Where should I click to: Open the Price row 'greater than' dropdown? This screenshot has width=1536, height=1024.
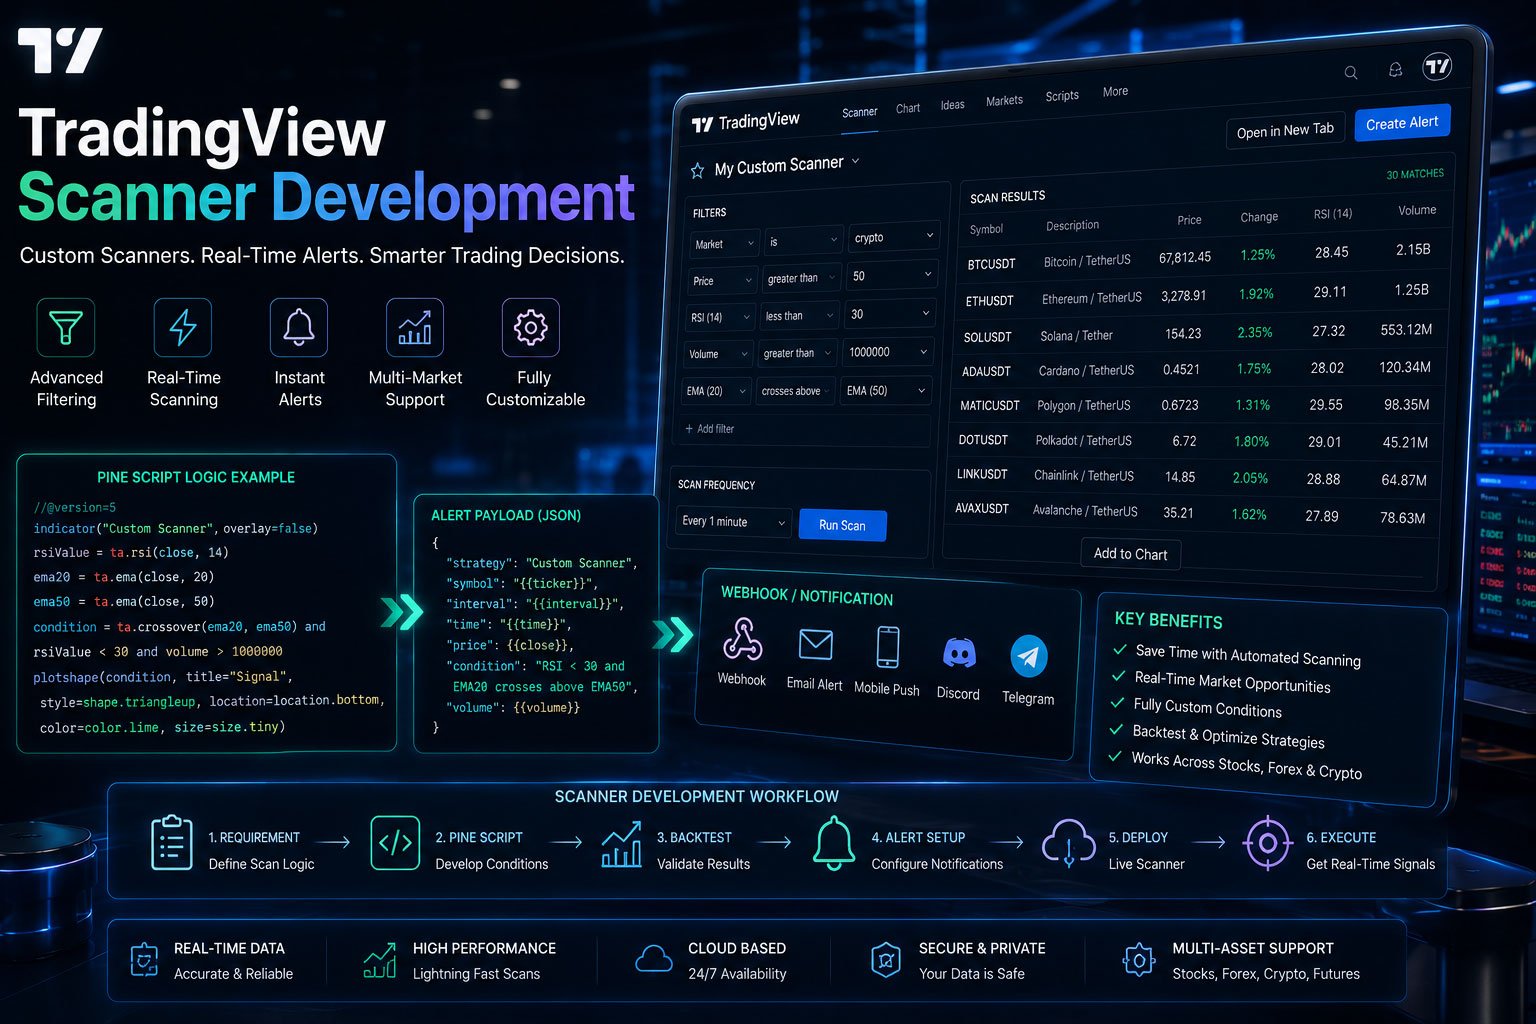click(x=802, y=278)
